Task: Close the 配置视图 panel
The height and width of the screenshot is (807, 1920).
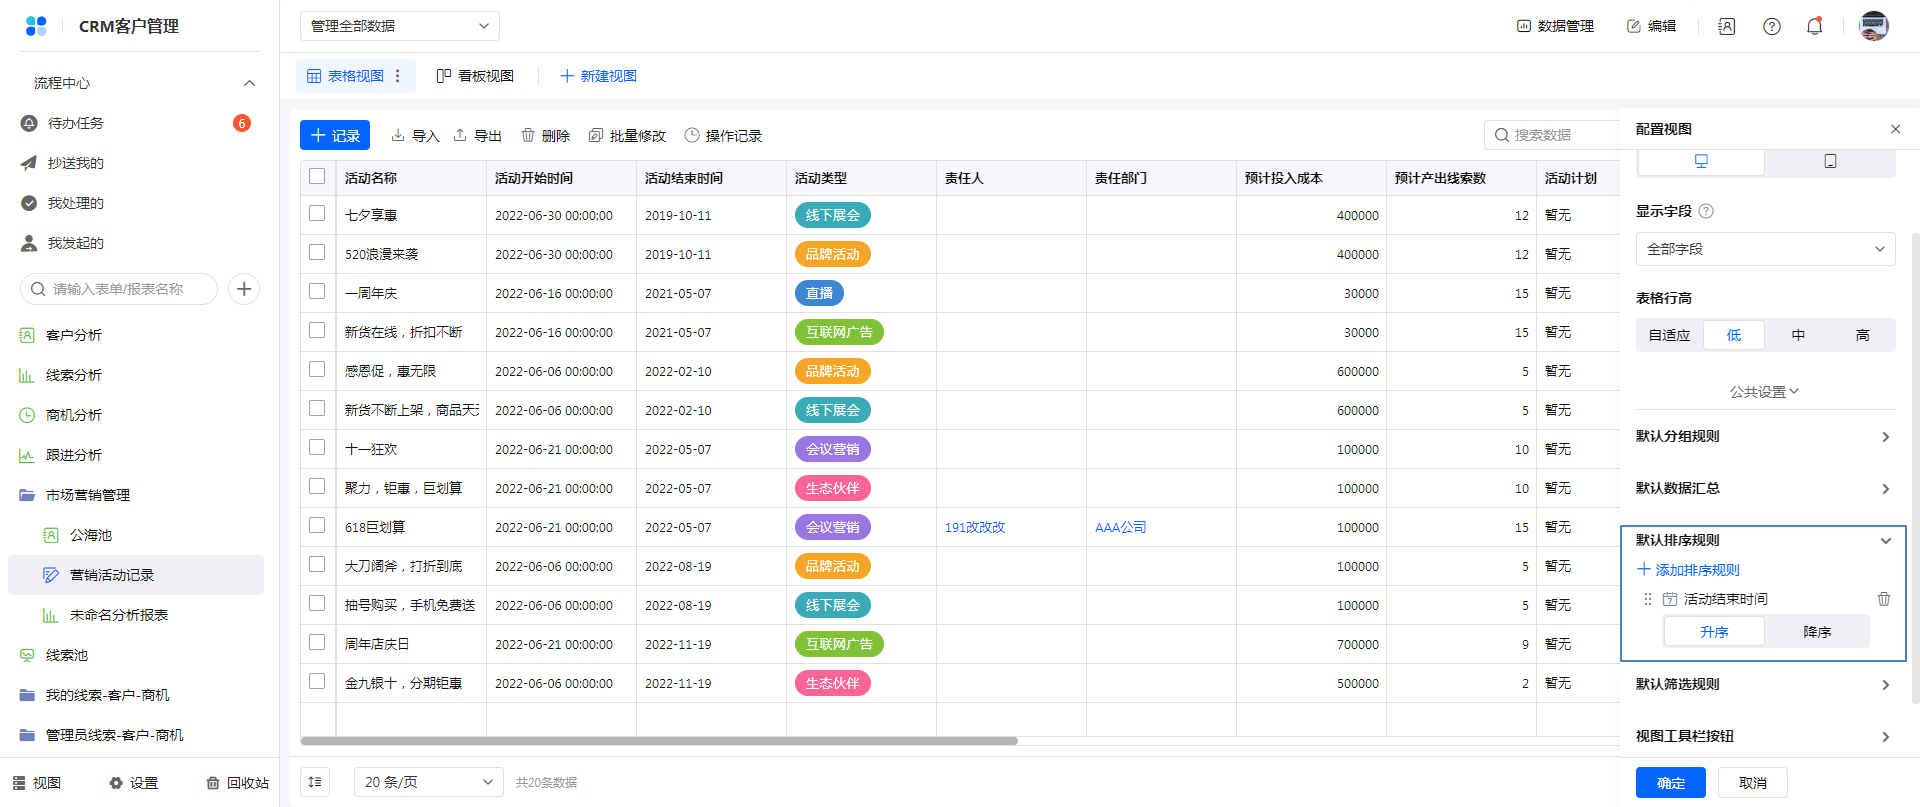Action: click(x=1895, y=129)
